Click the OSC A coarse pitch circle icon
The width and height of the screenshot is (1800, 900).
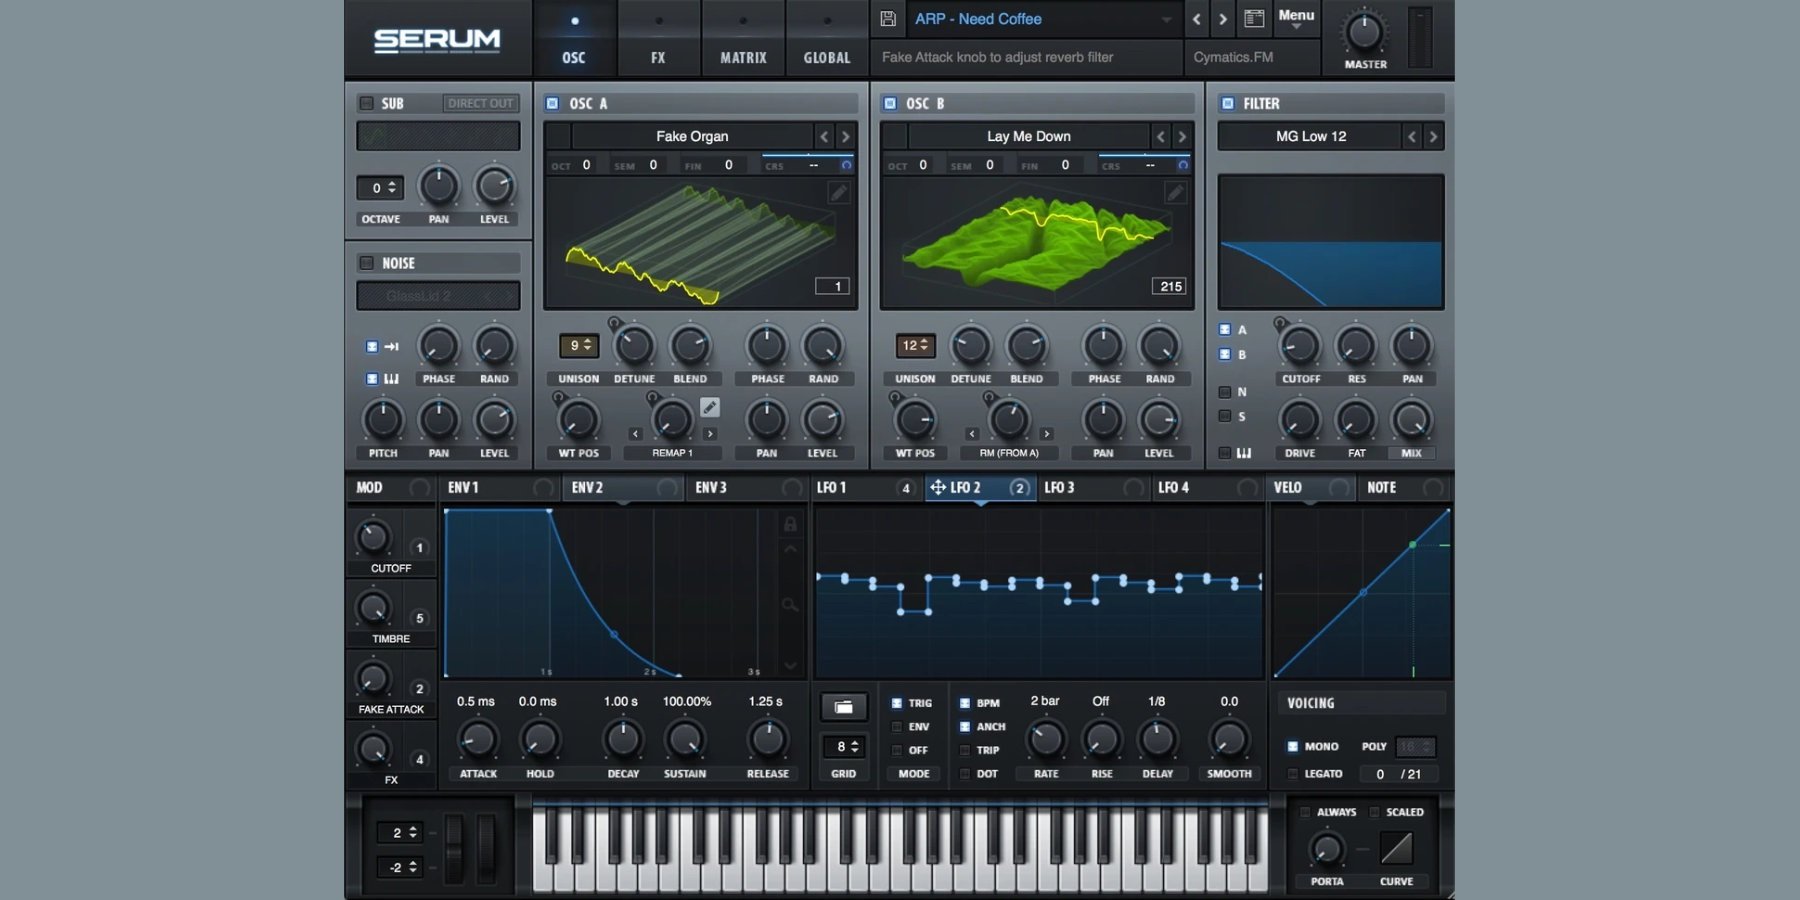click(x=846, y=165)
